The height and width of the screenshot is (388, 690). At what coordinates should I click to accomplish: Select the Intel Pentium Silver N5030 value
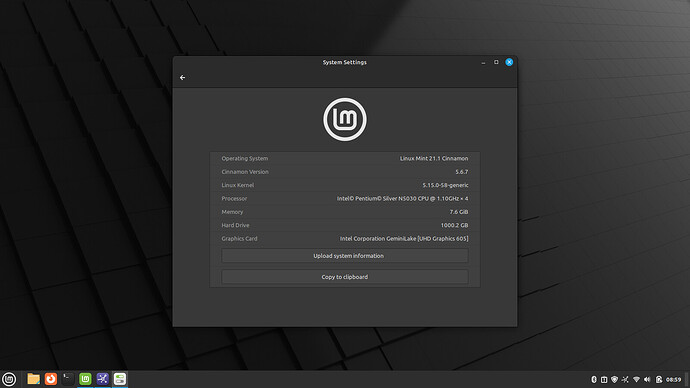[x=403, y=198]
